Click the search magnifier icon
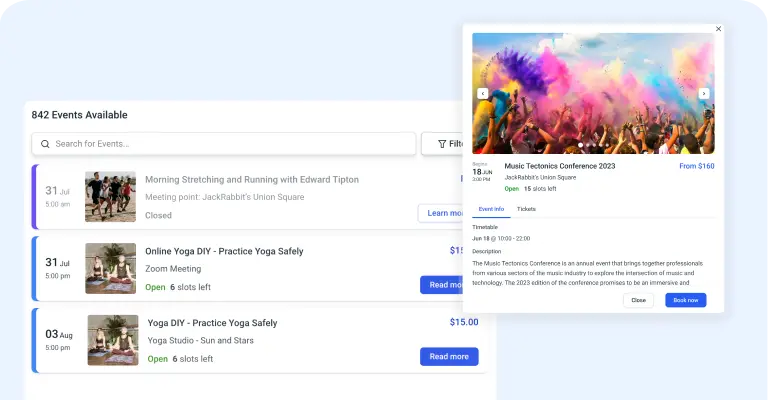This screenshot has width=768, height=400. coord(45,144)
